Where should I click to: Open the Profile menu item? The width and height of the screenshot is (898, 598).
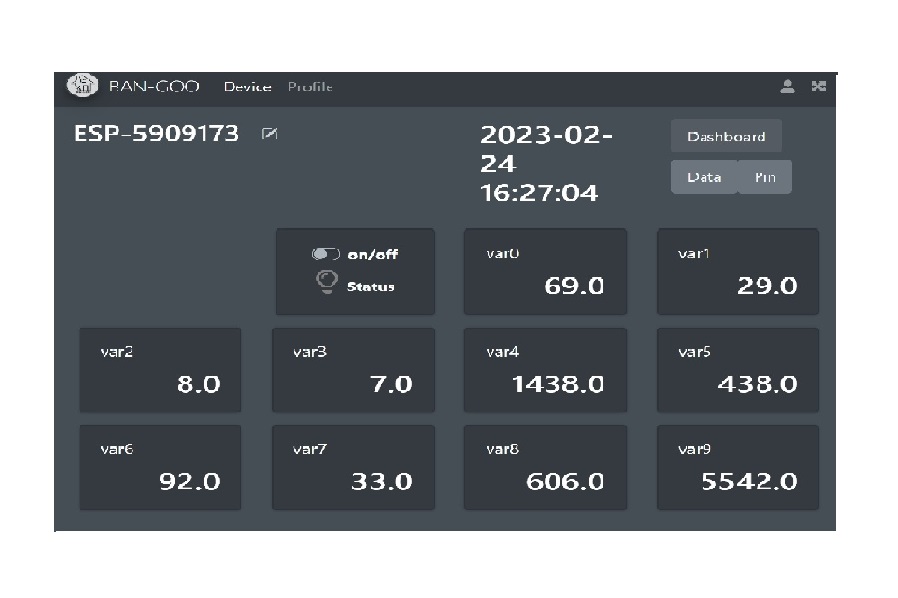[x=310, y=87]
